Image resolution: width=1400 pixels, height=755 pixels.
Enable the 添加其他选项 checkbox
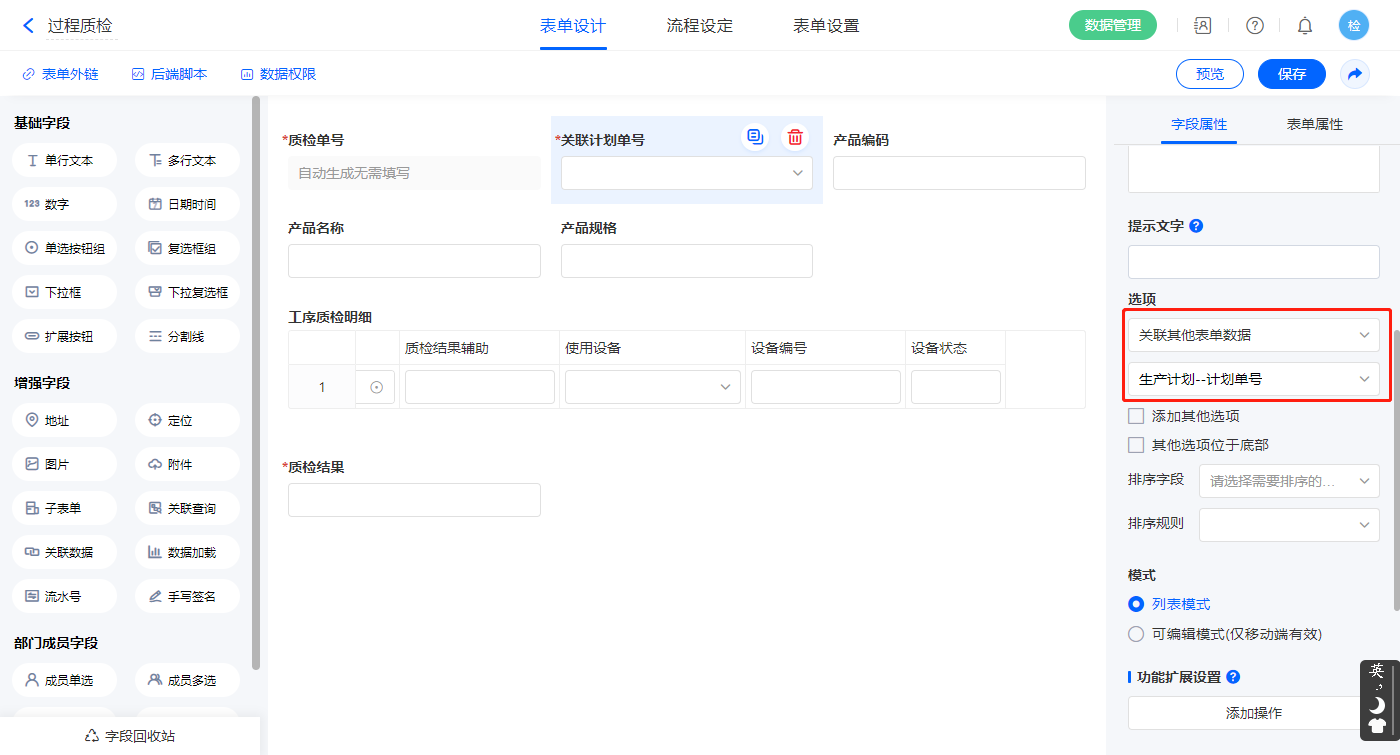click(x=1136, y=416)
